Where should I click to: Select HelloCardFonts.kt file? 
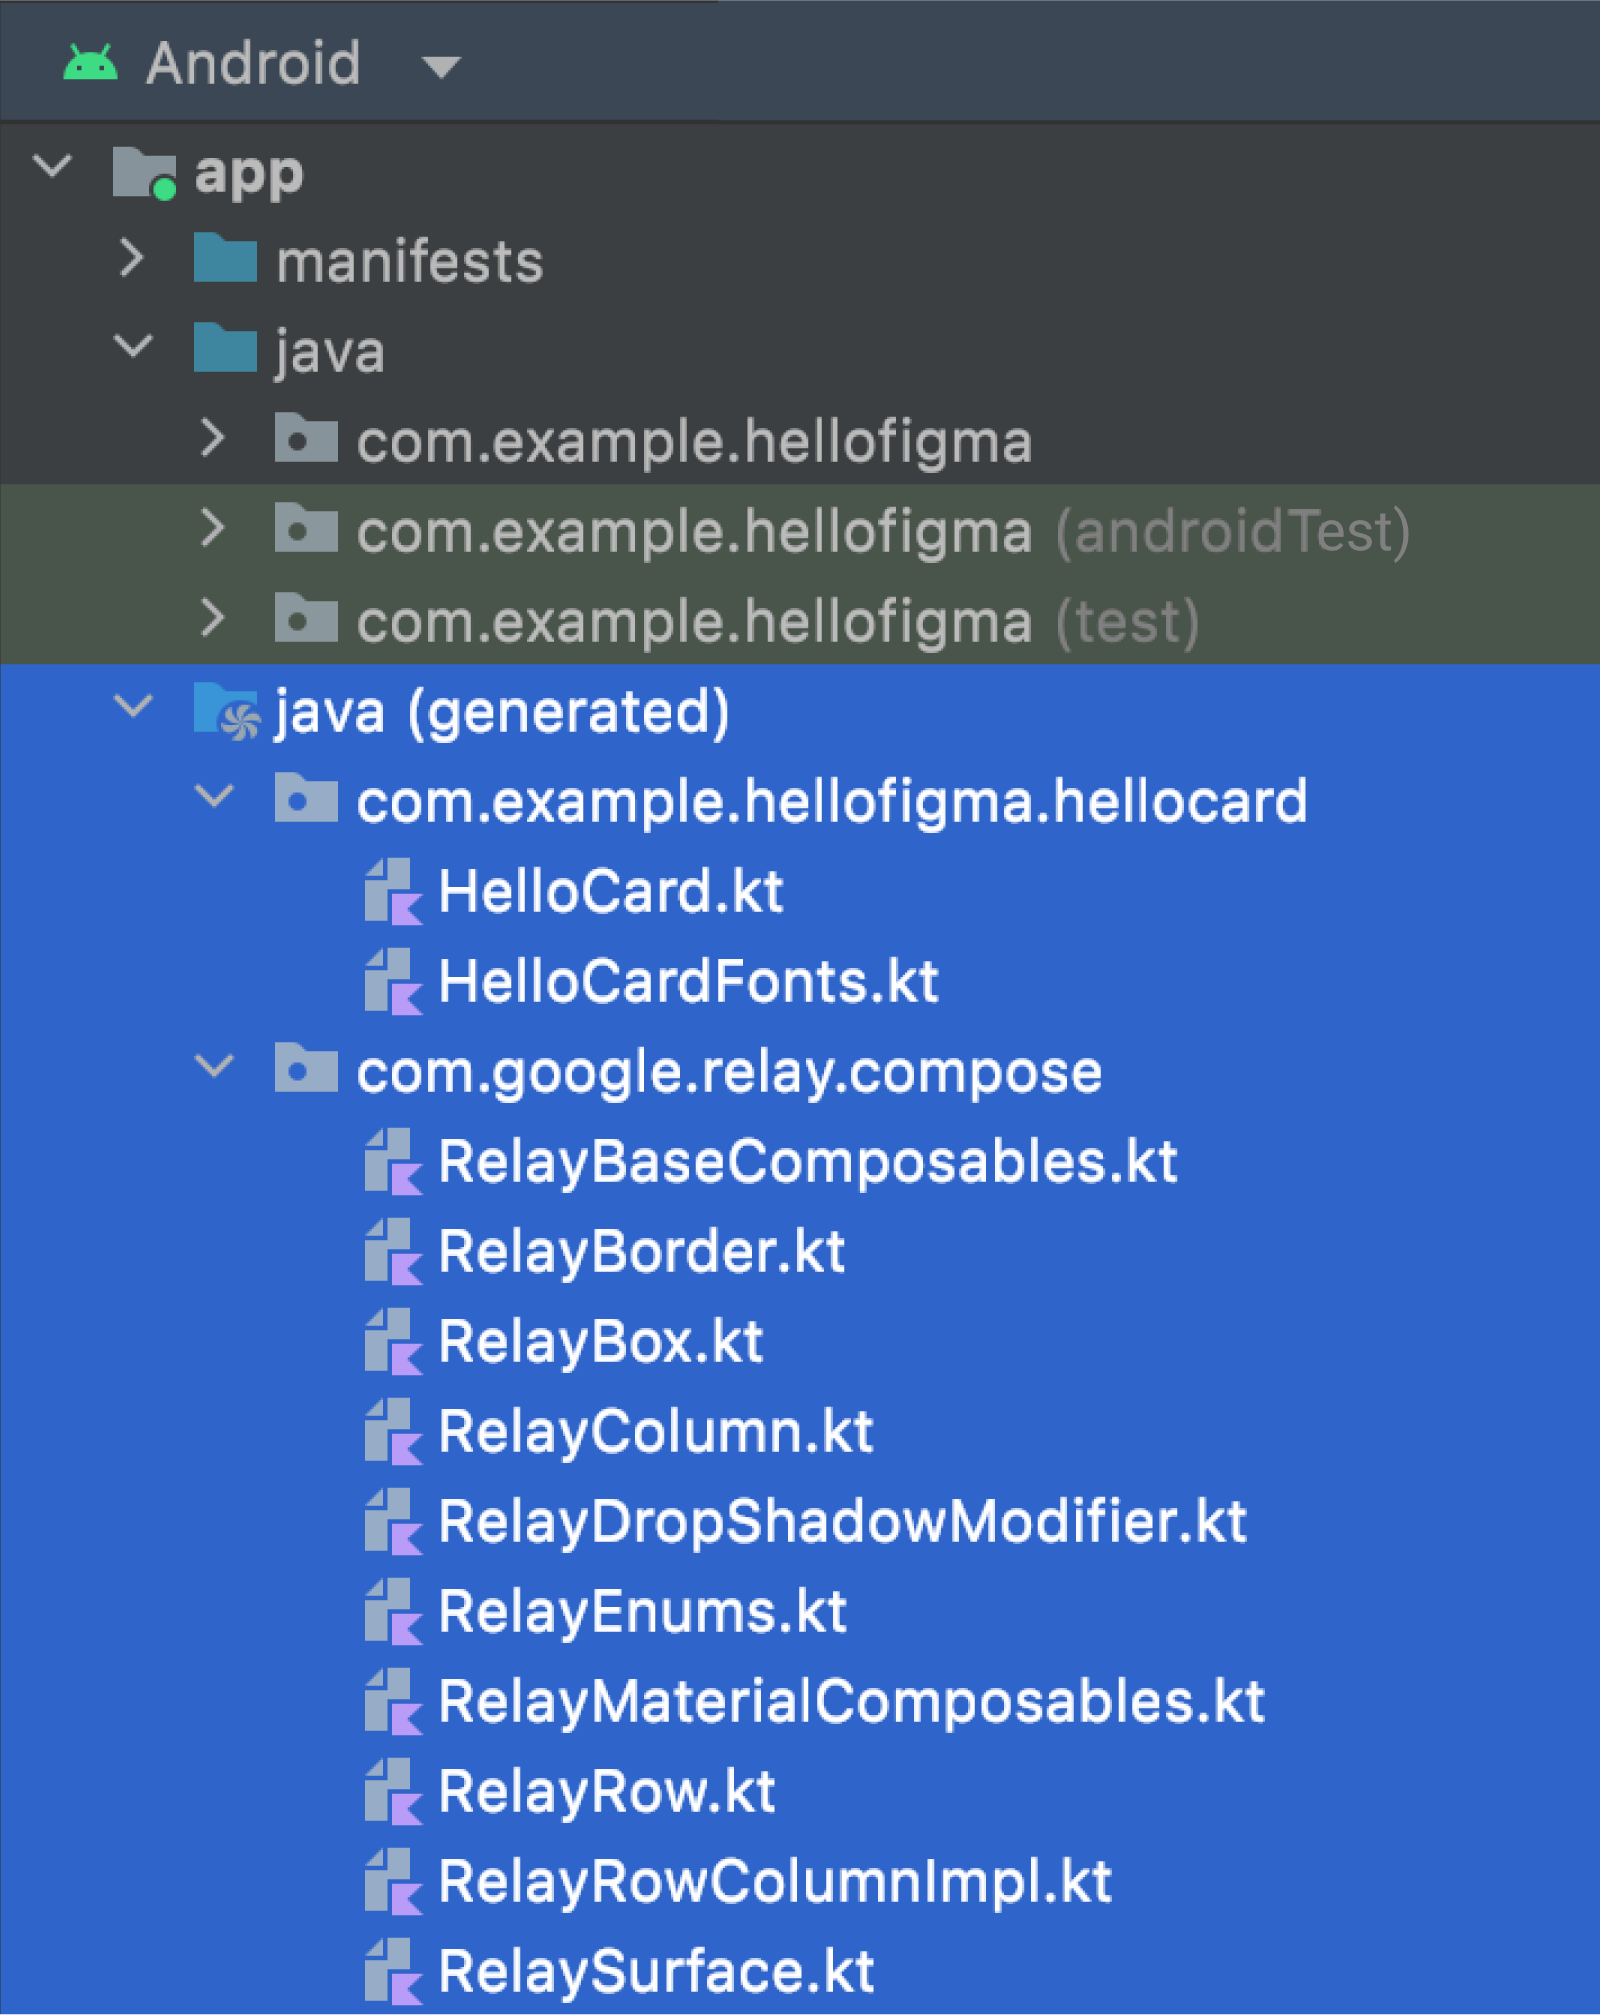pyautogui.click(x=688, y=981)
